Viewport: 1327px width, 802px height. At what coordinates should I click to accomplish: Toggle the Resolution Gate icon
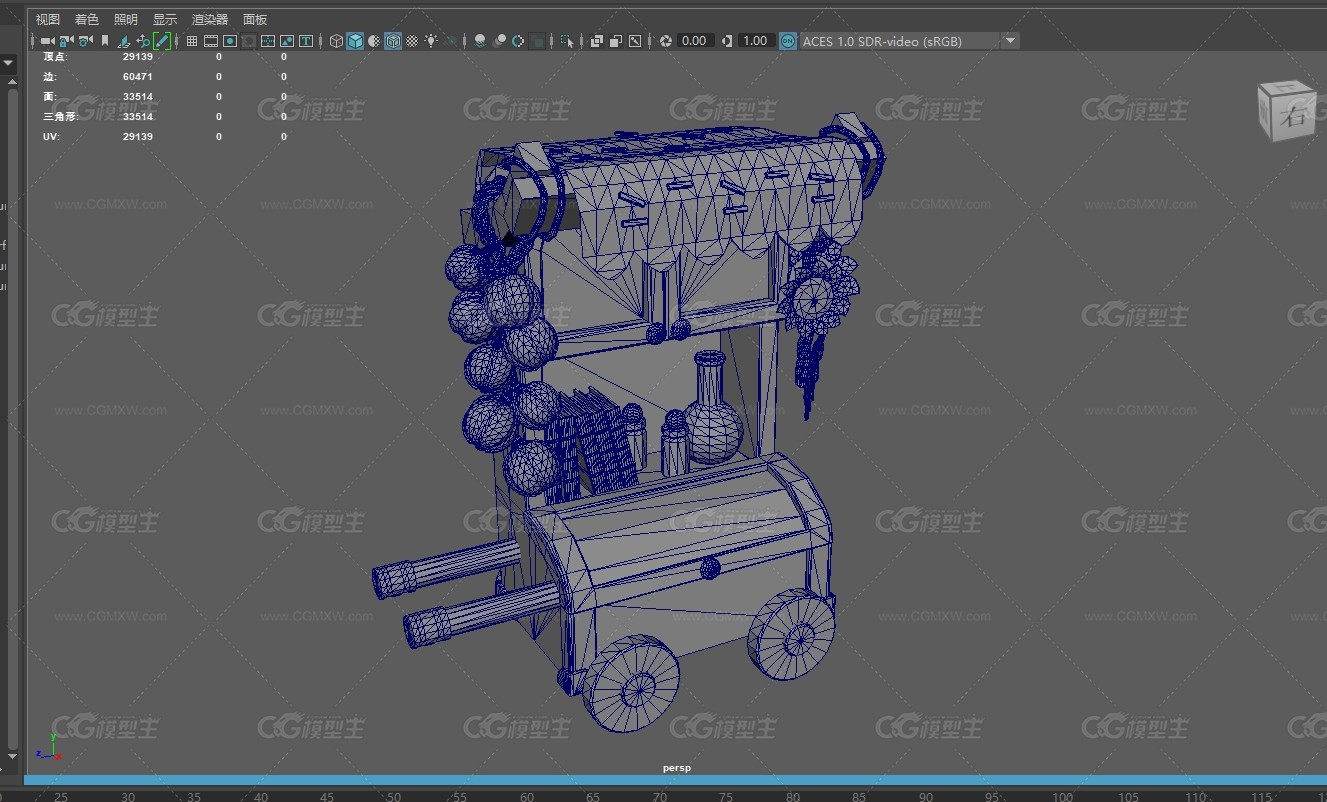pyautogui.click(x=230, y=41)
